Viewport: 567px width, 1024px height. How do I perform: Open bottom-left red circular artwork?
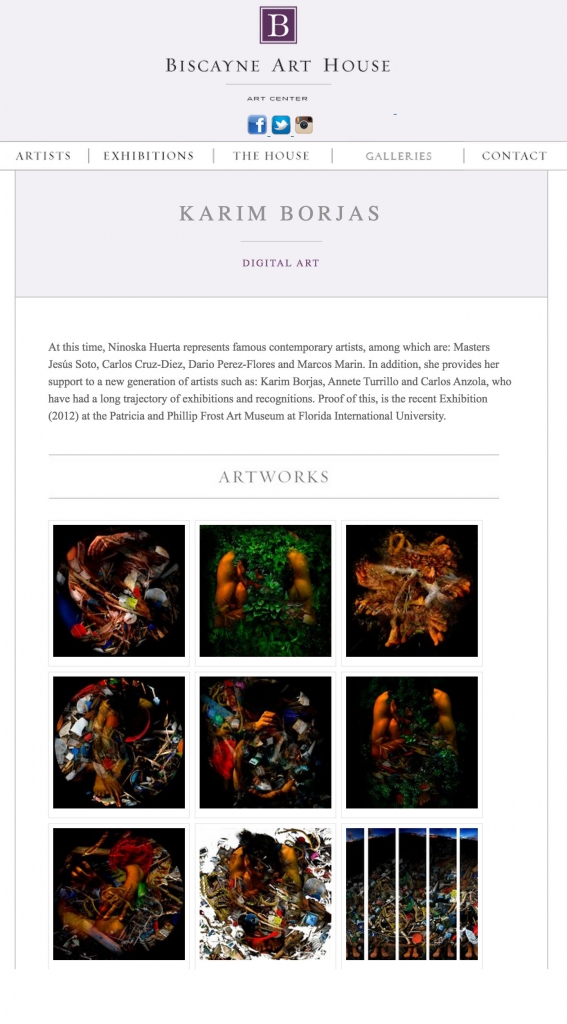tap(119, 893)
